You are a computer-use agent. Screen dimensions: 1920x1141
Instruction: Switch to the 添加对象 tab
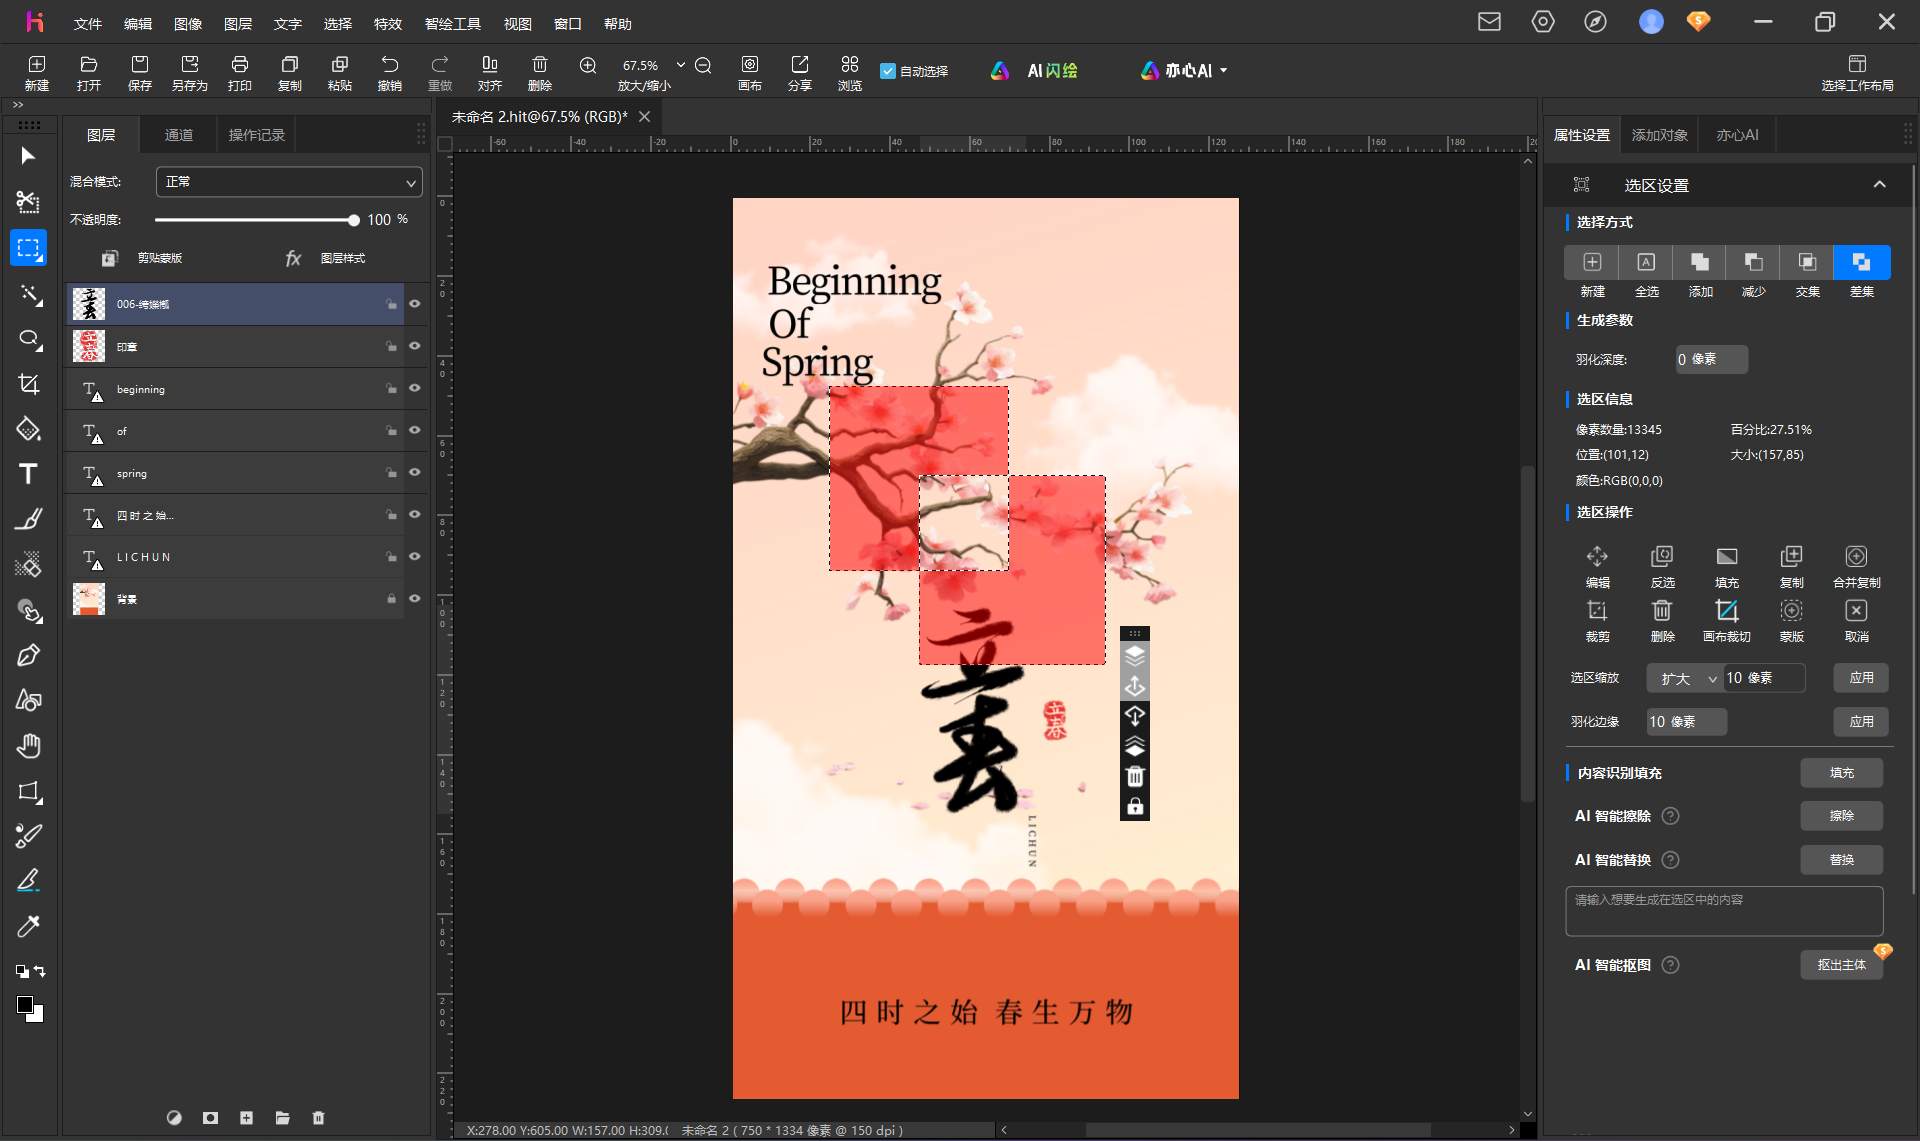1659,135
